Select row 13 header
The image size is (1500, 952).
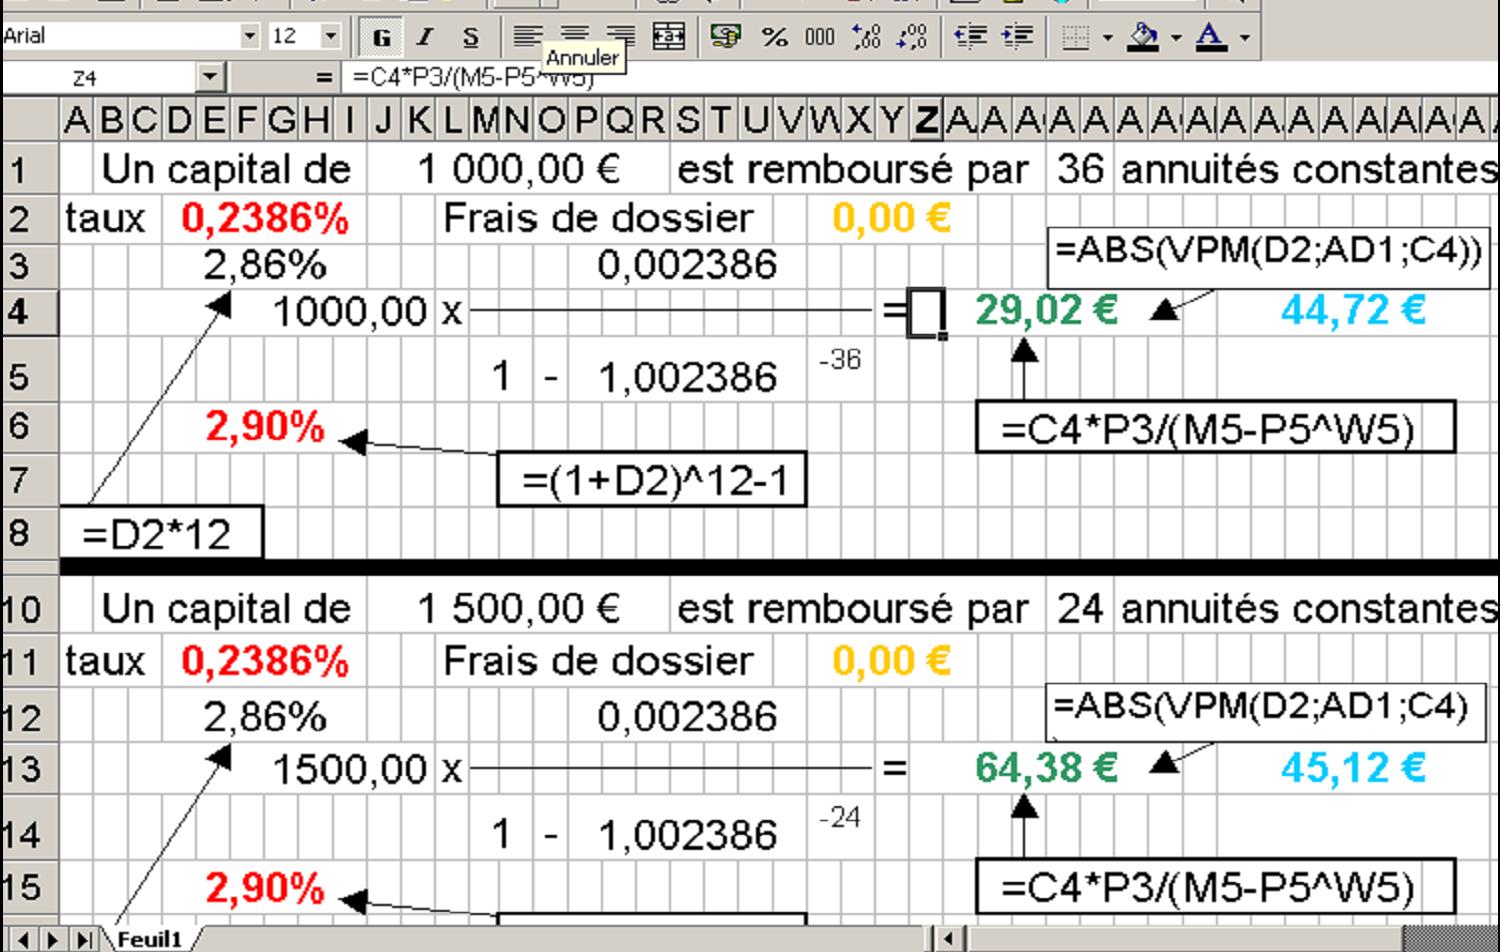30,768
